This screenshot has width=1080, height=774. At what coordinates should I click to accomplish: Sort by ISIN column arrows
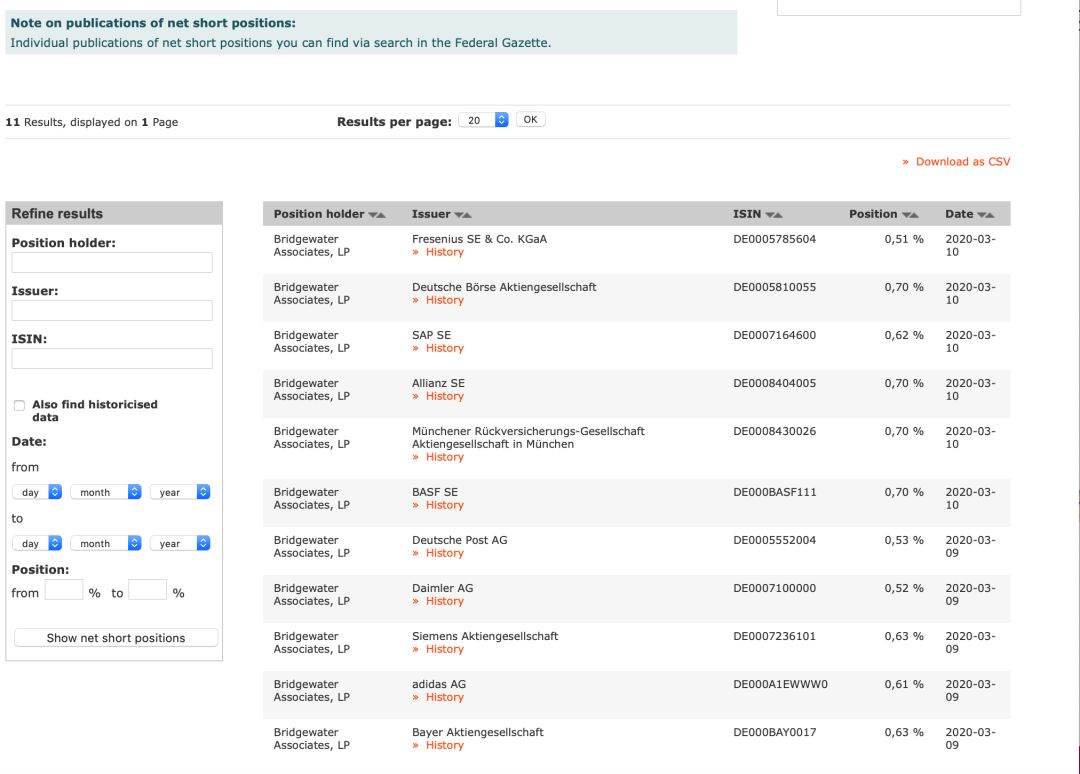click(x=774, y=214)
